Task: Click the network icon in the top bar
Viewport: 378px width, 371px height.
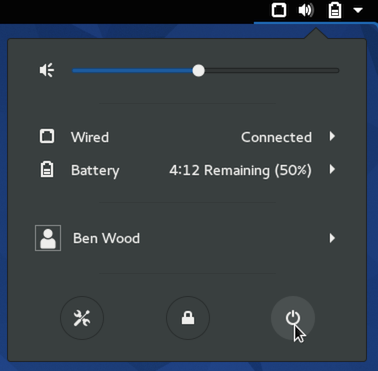Action: tap(279, 10)
